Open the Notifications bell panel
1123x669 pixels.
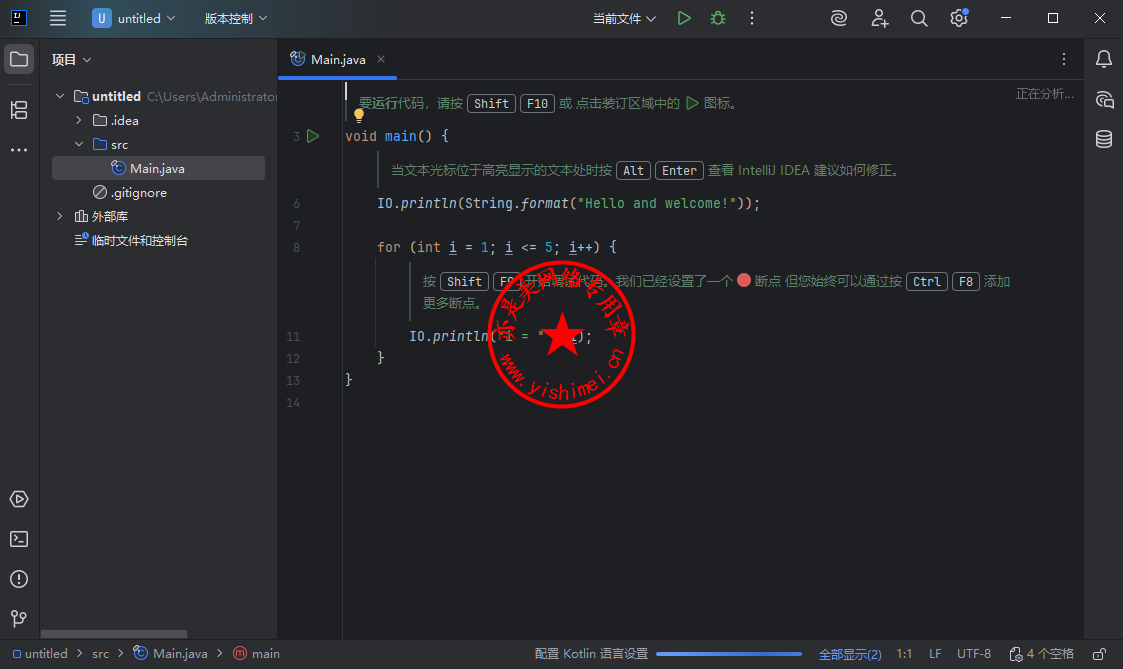(x=1104, y=59)
